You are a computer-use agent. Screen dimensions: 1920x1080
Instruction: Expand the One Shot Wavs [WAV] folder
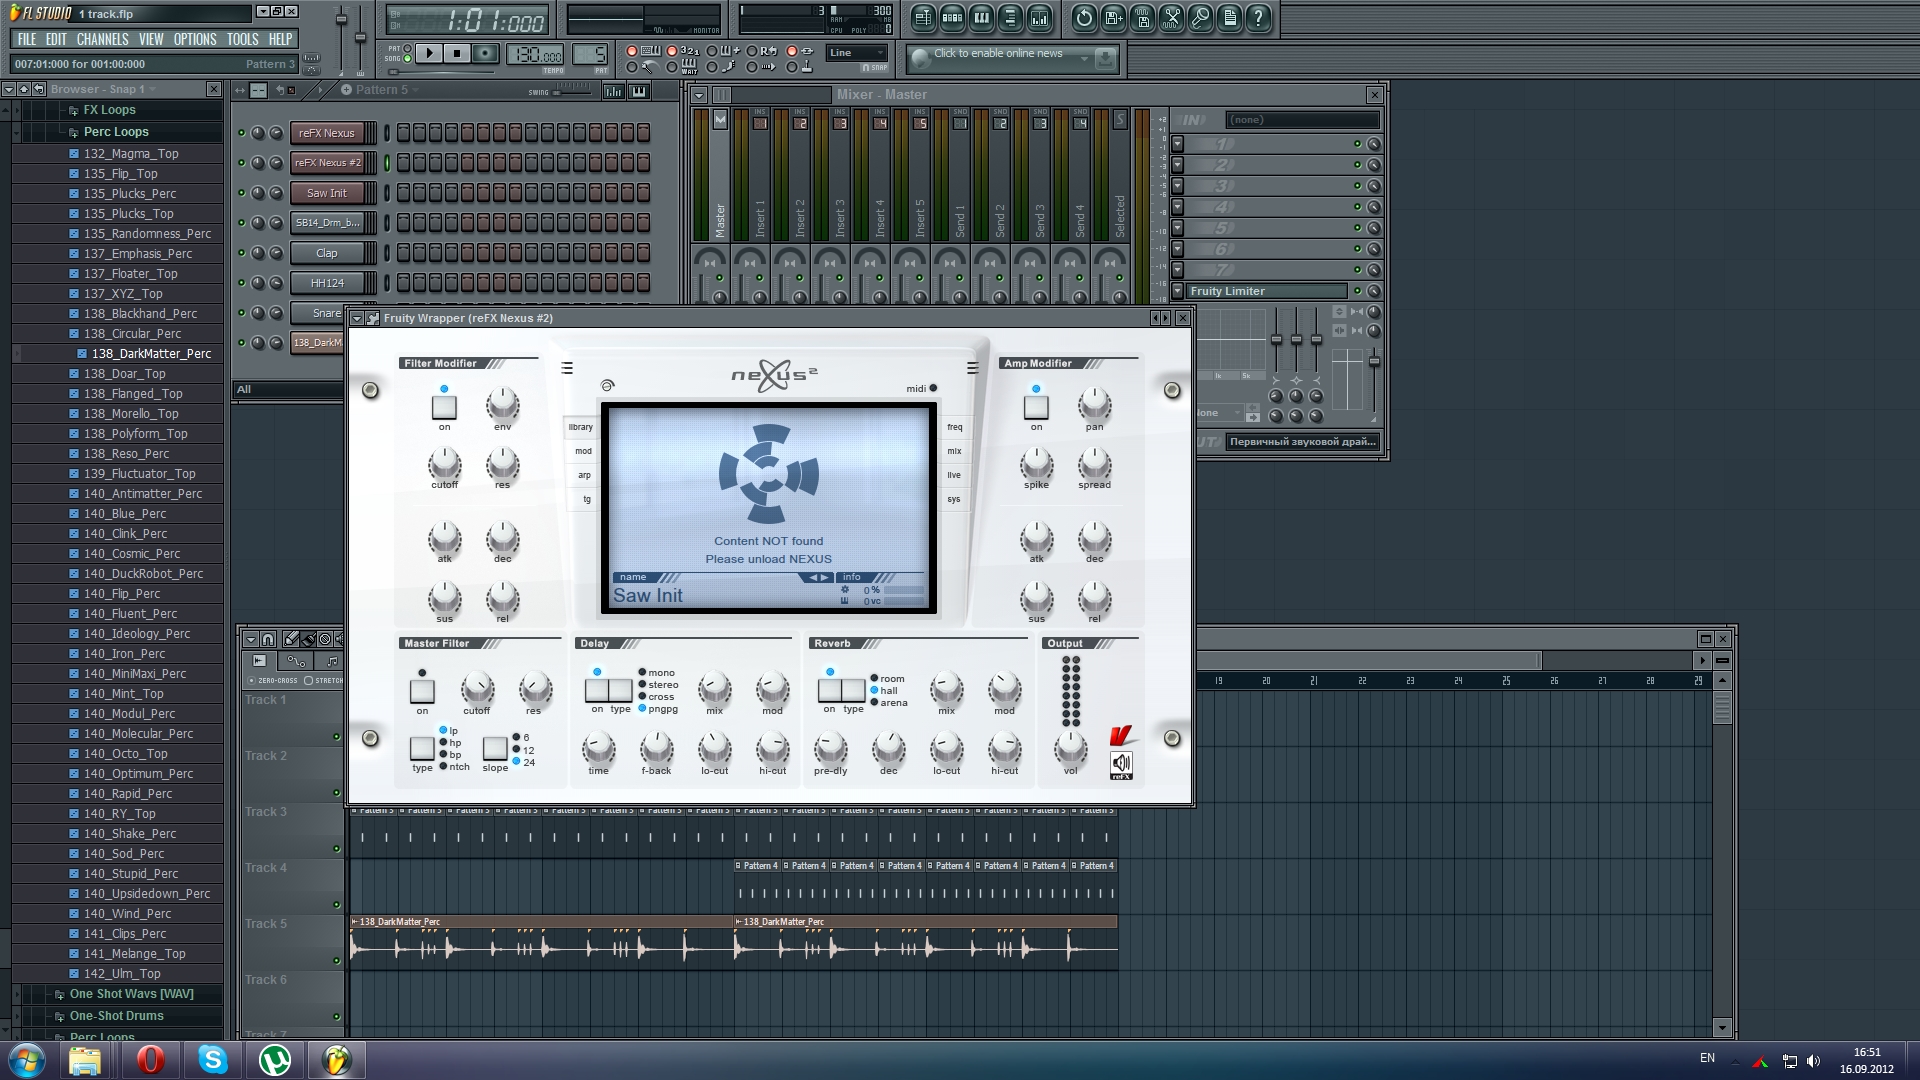click(x=131, y=994)
